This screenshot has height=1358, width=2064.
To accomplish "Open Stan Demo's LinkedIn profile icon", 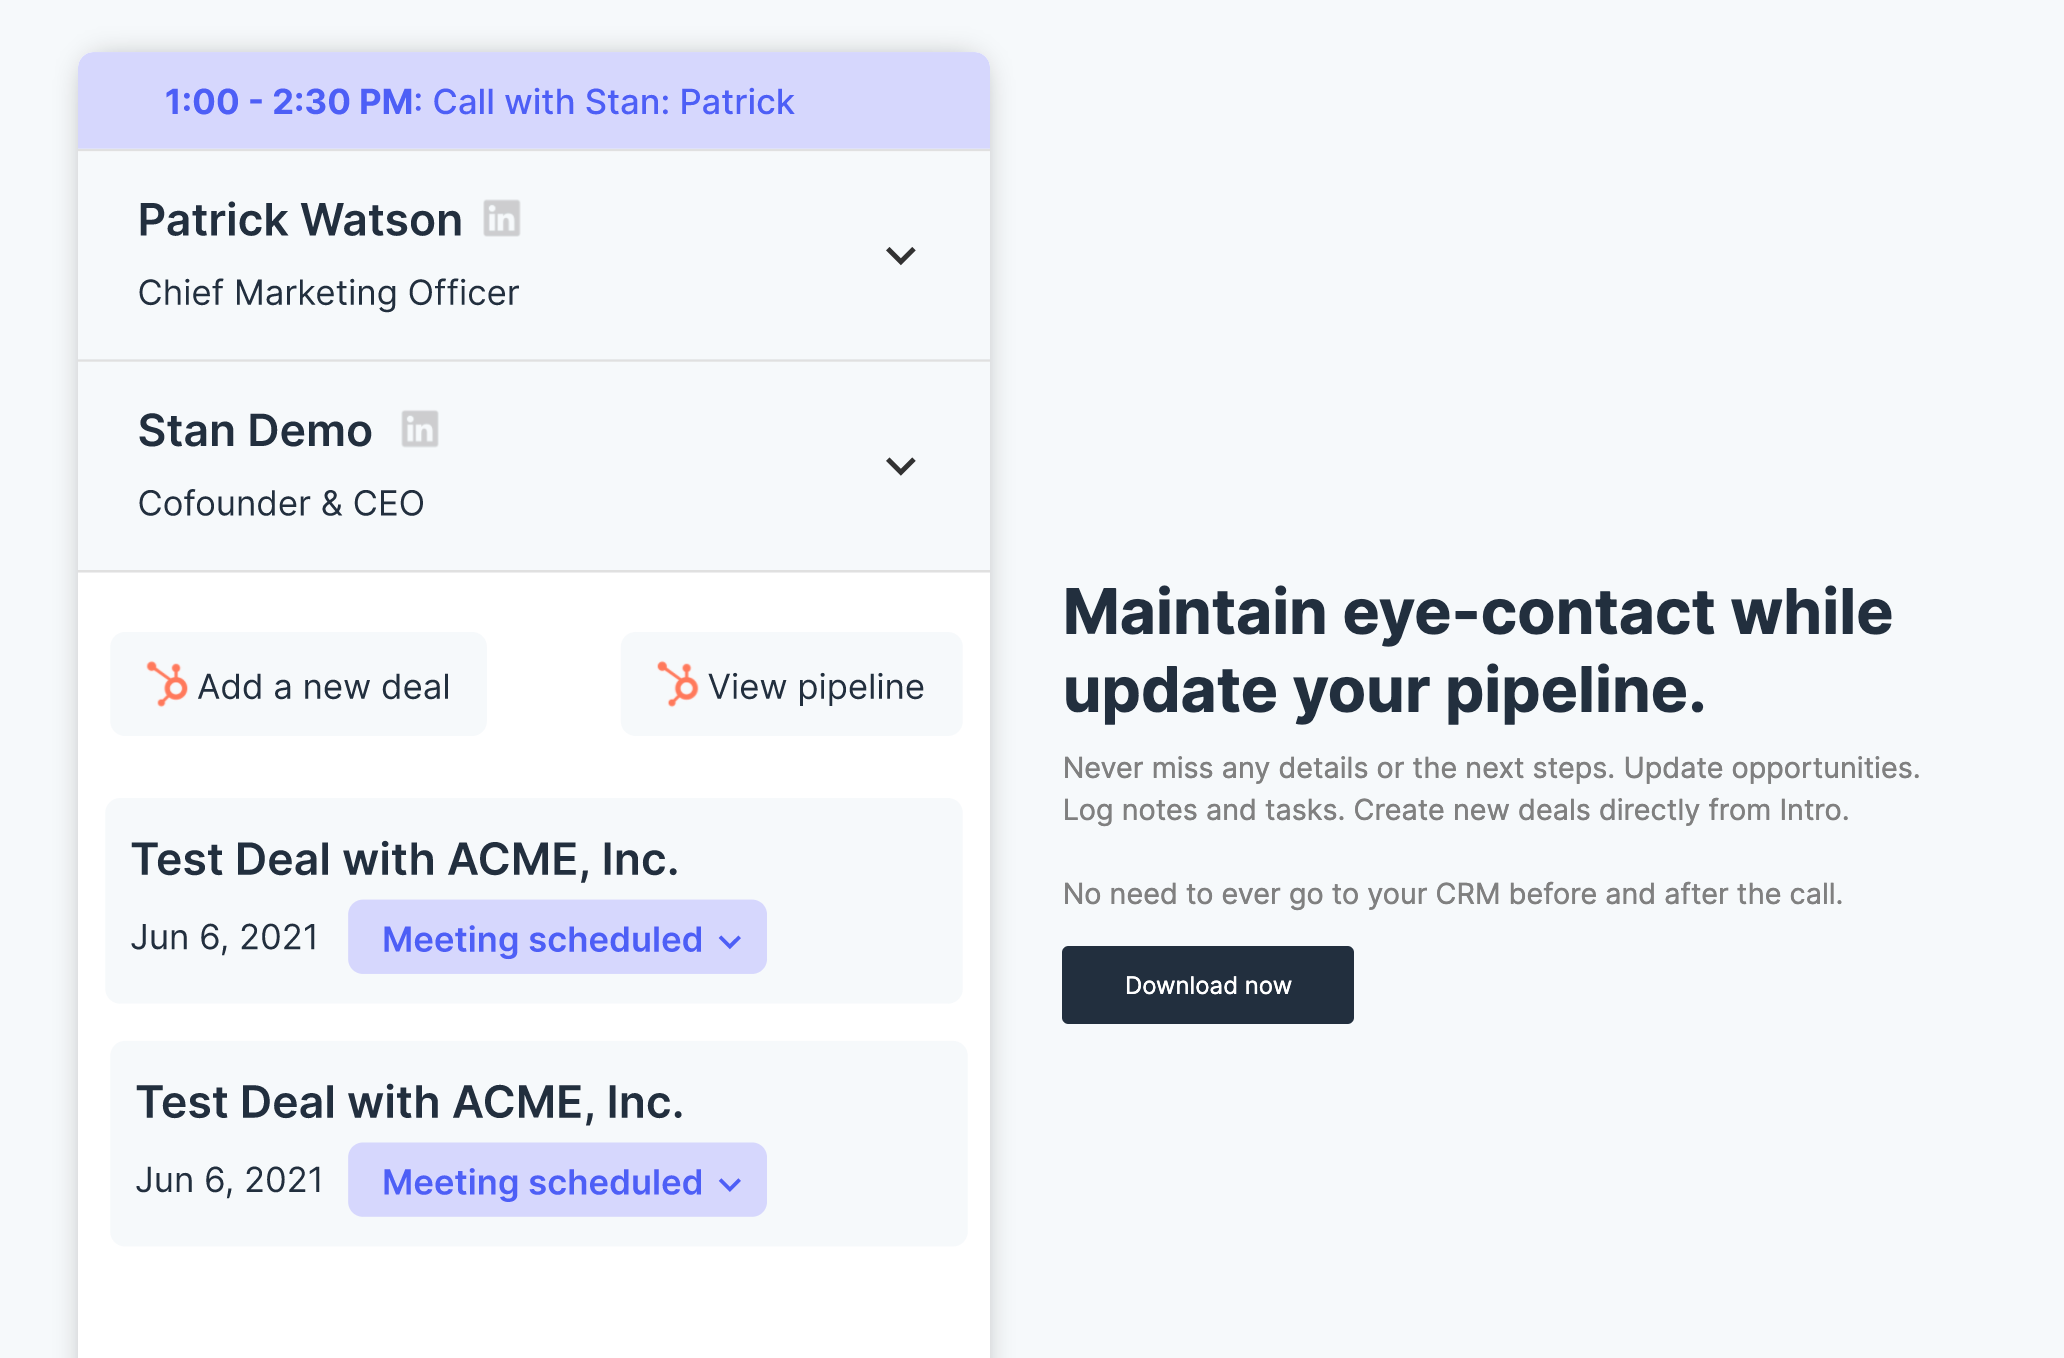I will [420, 429].
